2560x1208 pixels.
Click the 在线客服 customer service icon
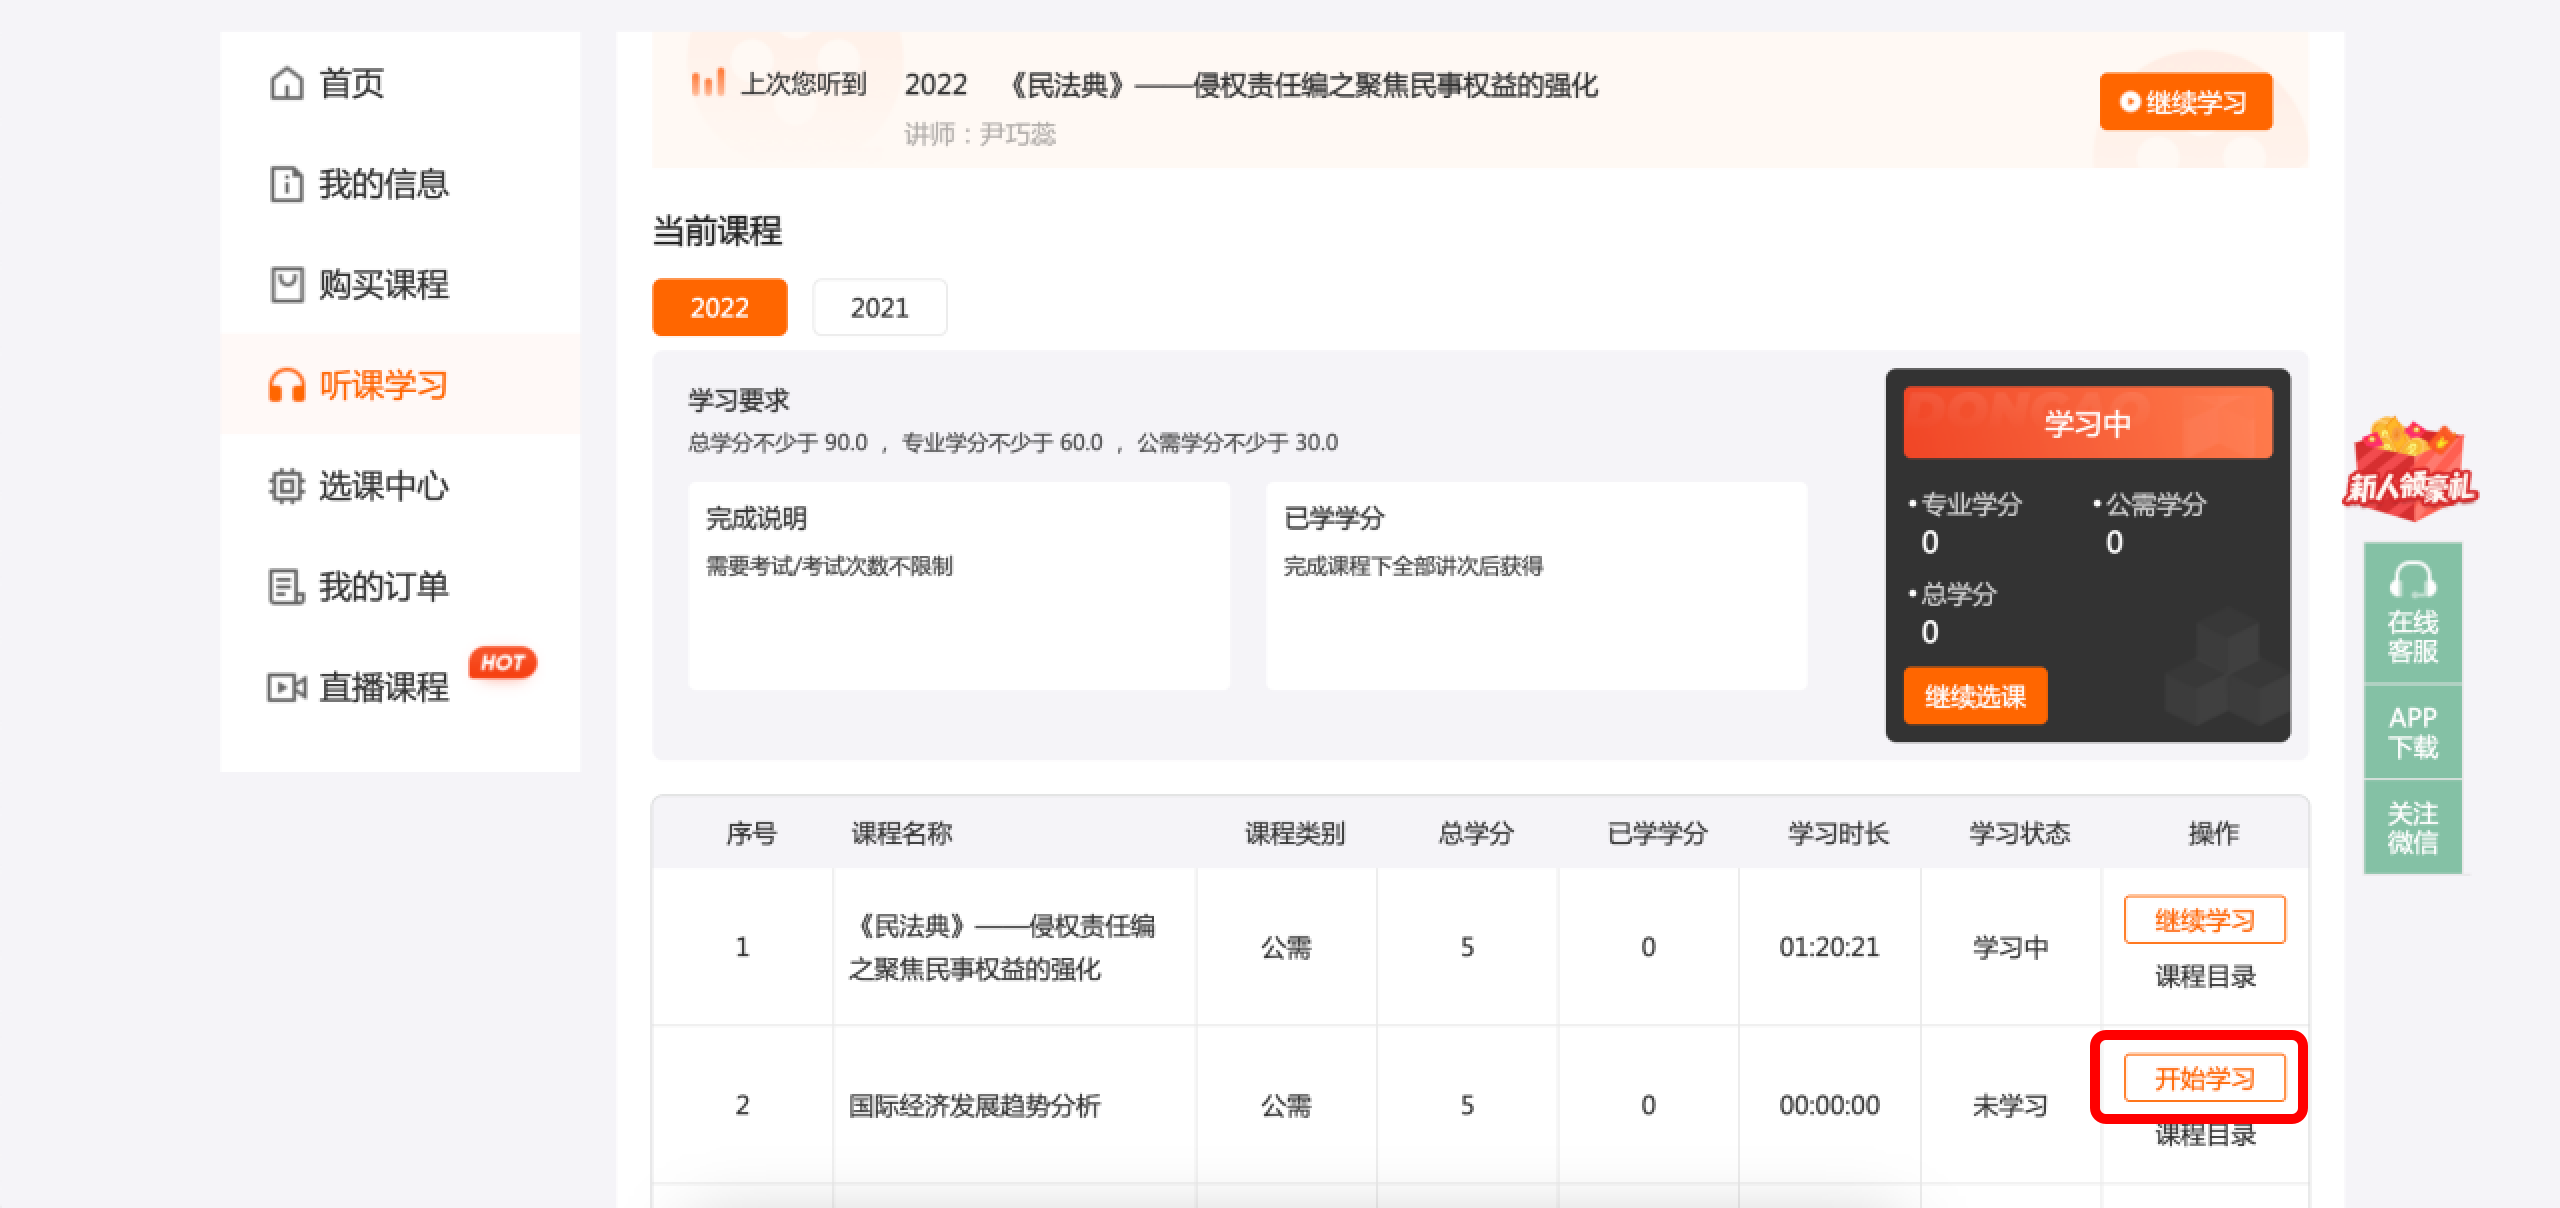point(2412,610)
